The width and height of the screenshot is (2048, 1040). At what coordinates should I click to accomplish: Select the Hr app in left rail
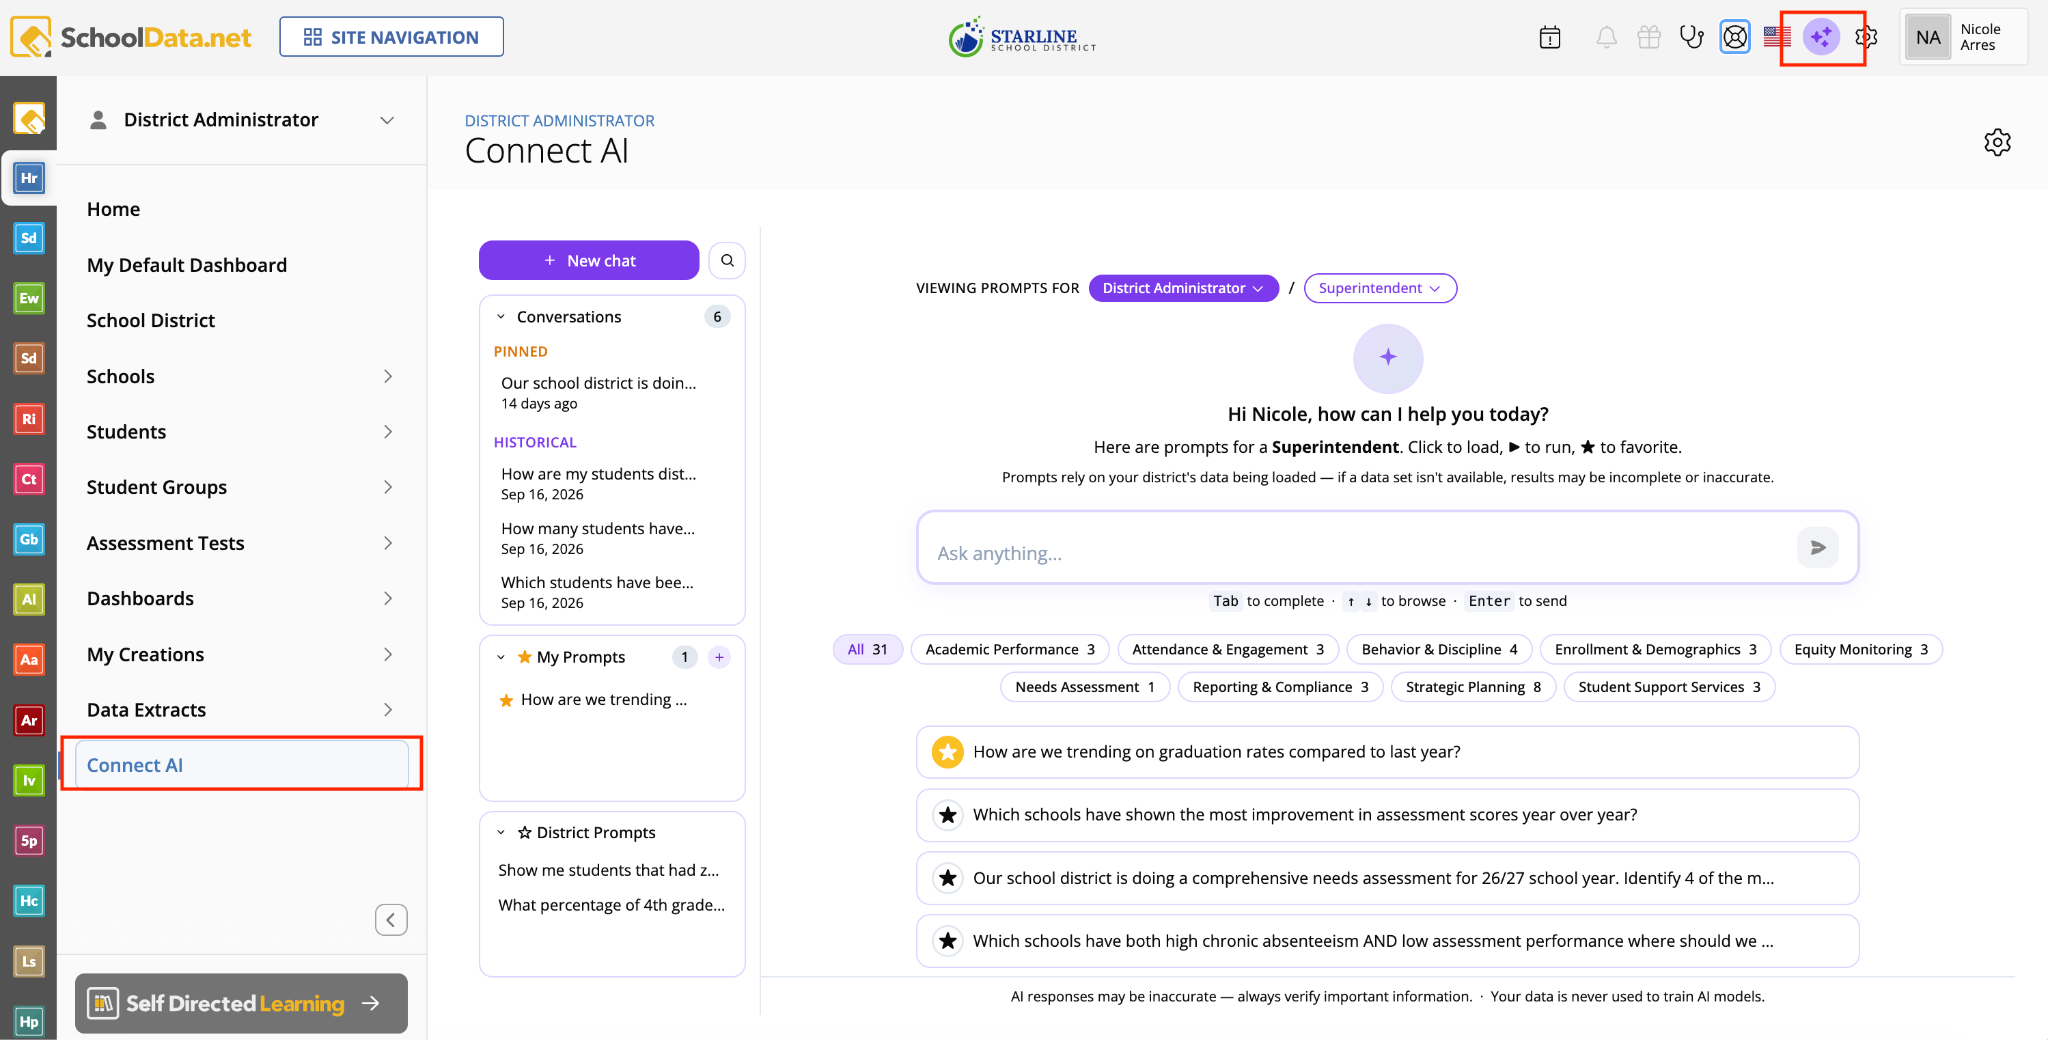(x=29, y=178)
